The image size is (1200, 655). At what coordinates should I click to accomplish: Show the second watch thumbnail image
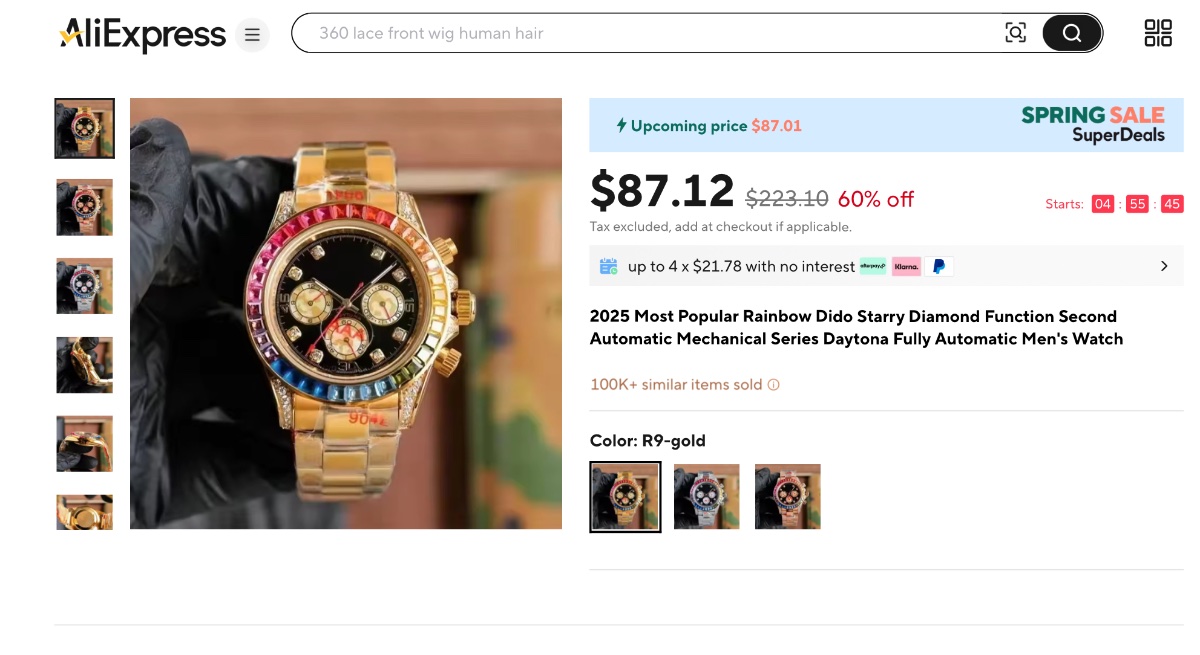click(85, 207)
